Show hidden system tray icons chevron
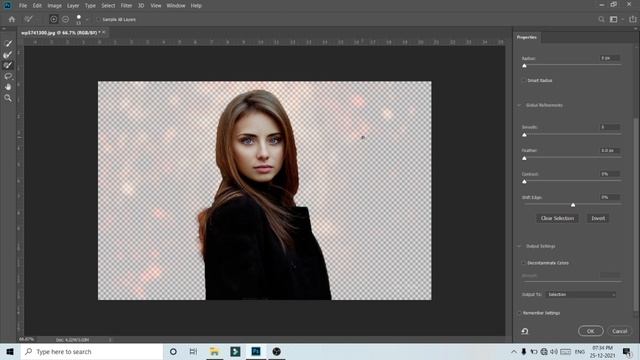 pyautogui.click(x=513, y=351)
